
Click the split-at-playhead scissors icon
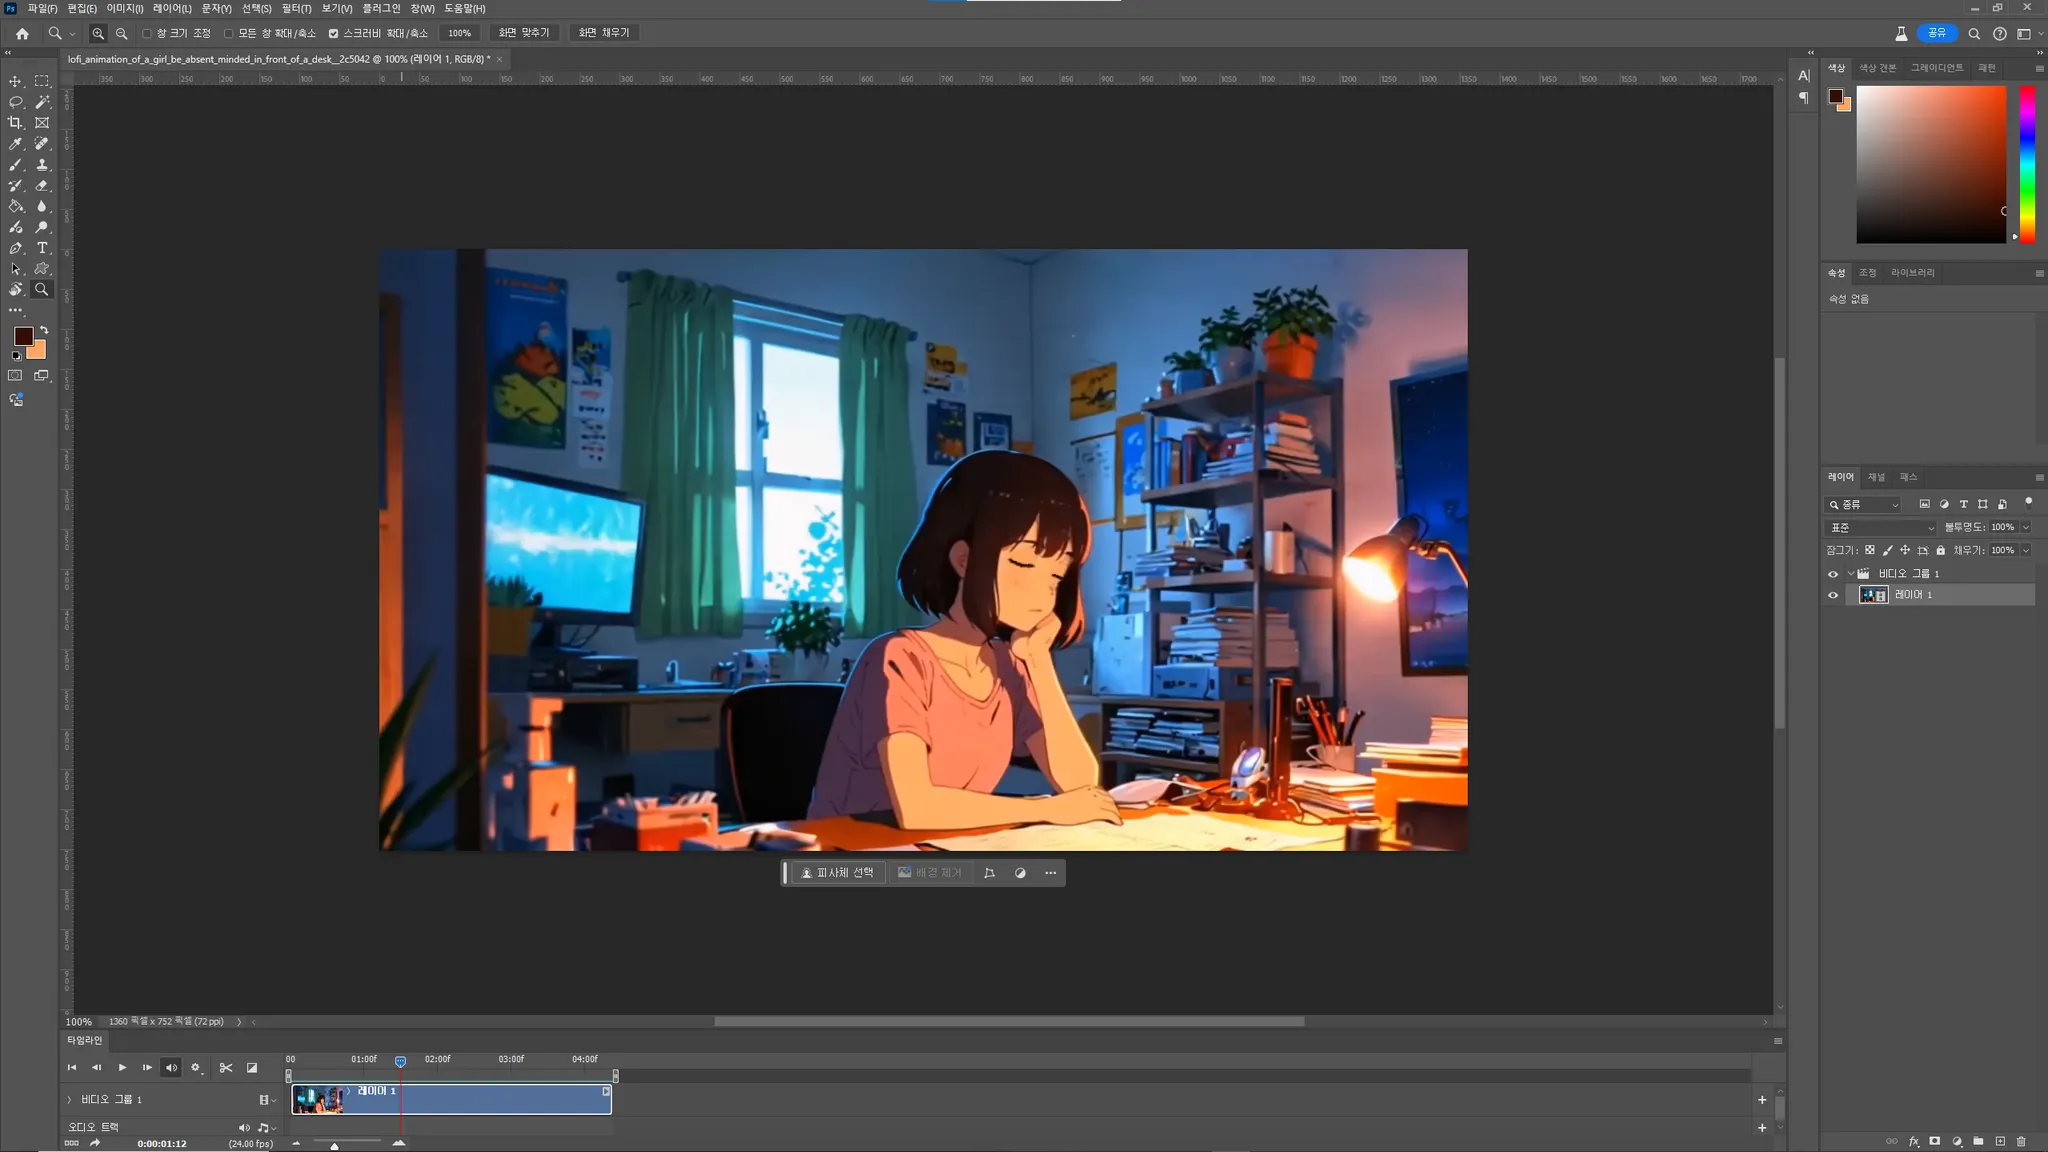pyautogui.click(x=226, y=1068)
